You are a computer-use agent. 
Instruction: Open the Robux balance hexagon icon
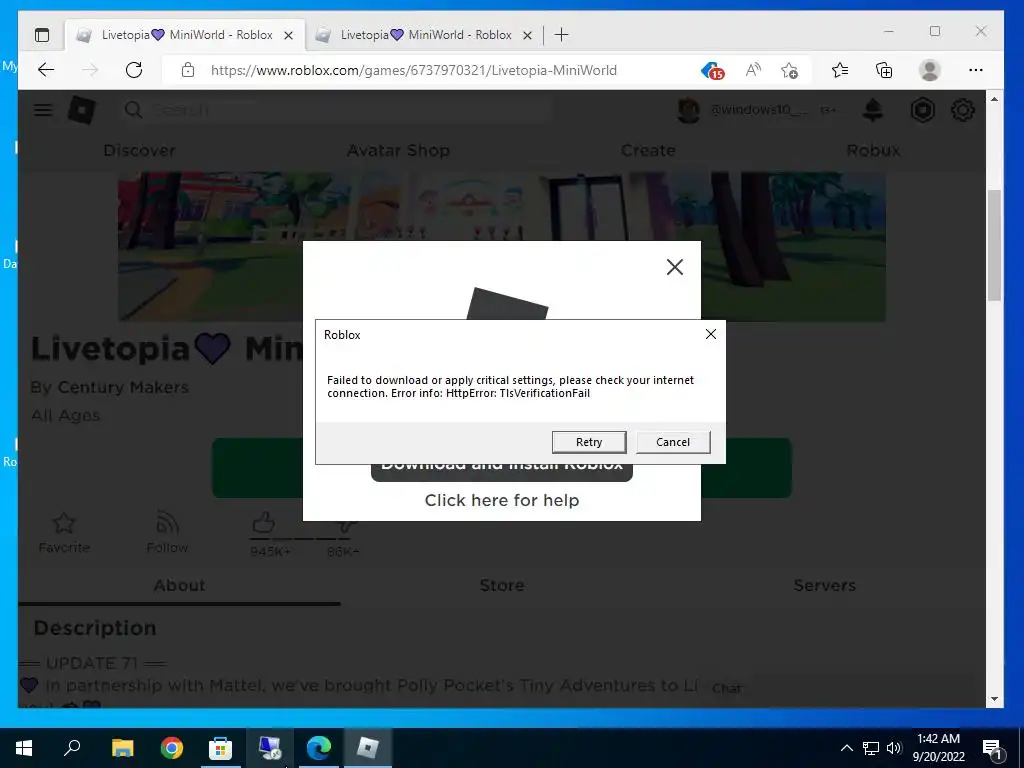923,110
